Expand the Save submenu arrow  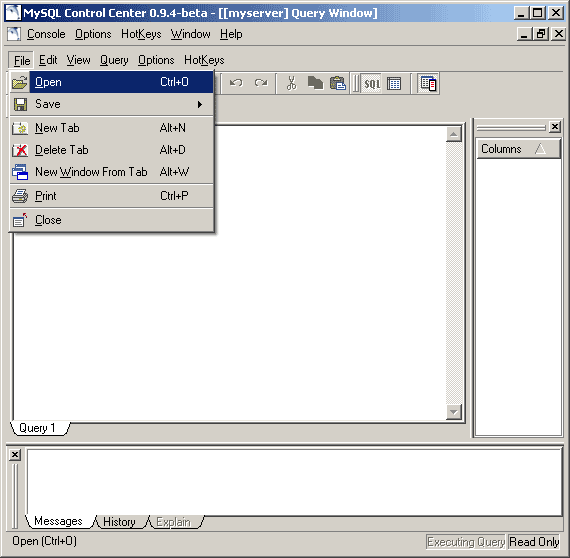[x=200, y=105]
